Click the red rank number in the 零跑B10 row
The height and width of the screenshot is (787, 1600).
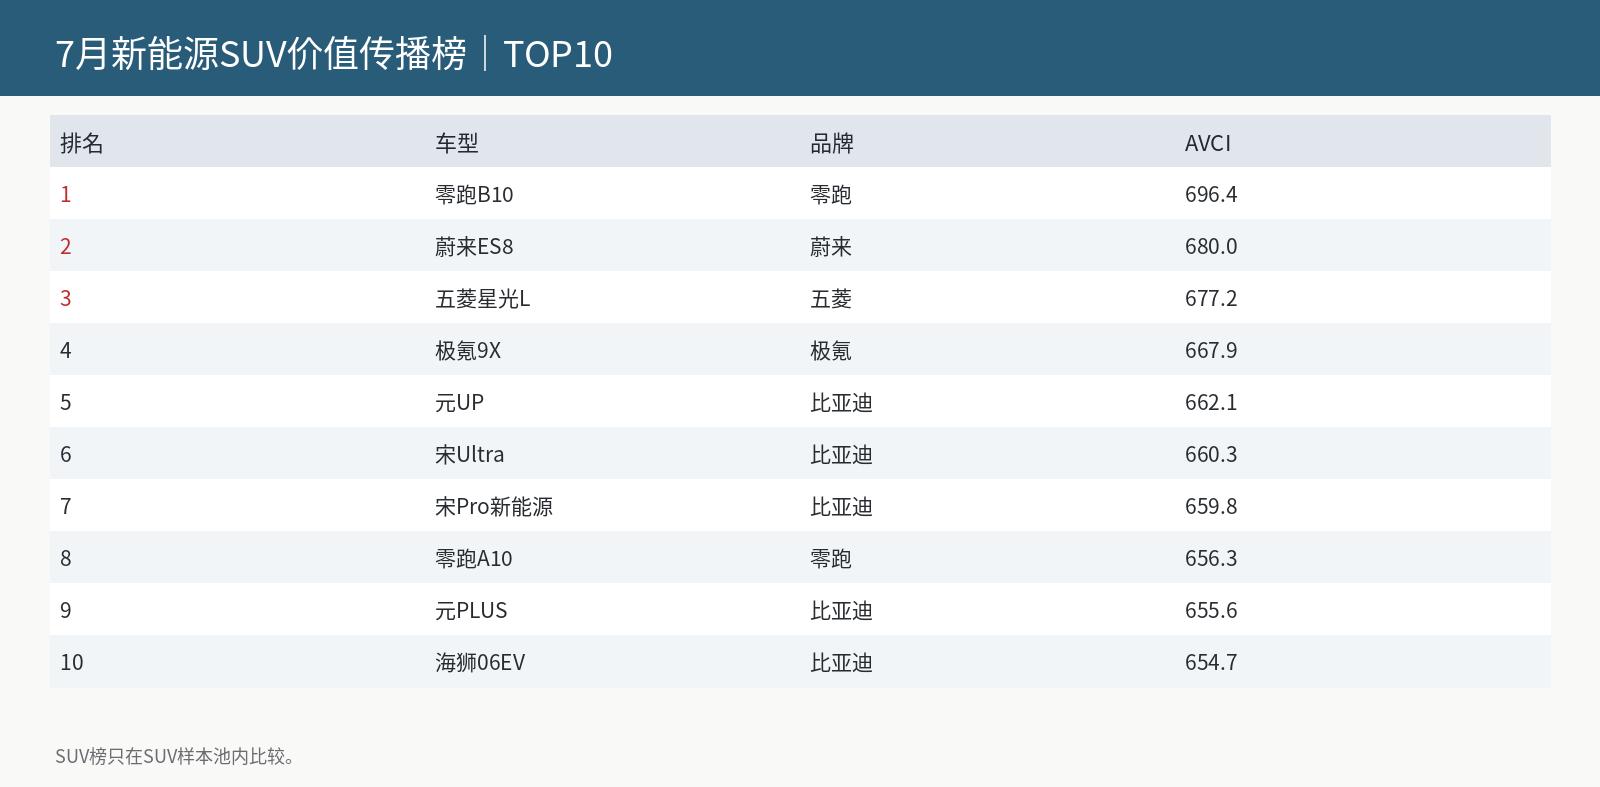click(x=66, y=194)
